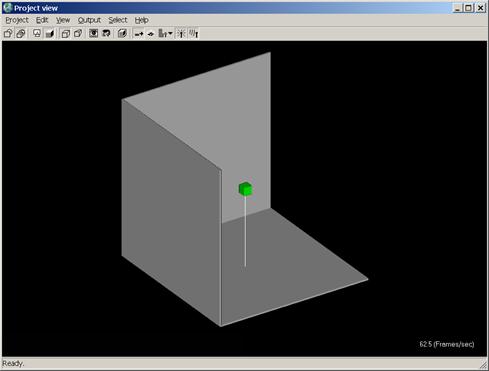Click the dark camera-like toolbar icon

[94, 33]
